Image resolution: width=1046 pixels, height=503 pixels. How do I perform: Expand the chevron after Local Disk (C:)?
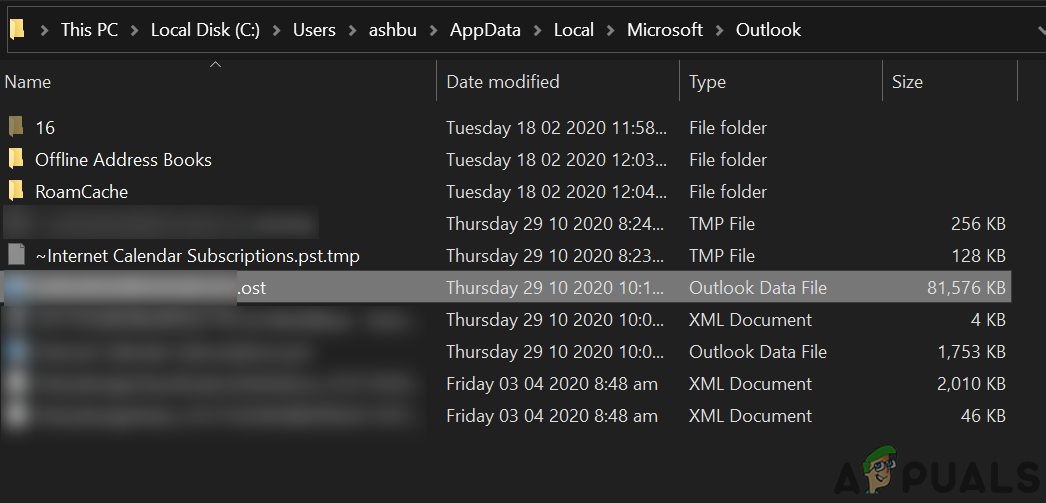click(277, 30)
